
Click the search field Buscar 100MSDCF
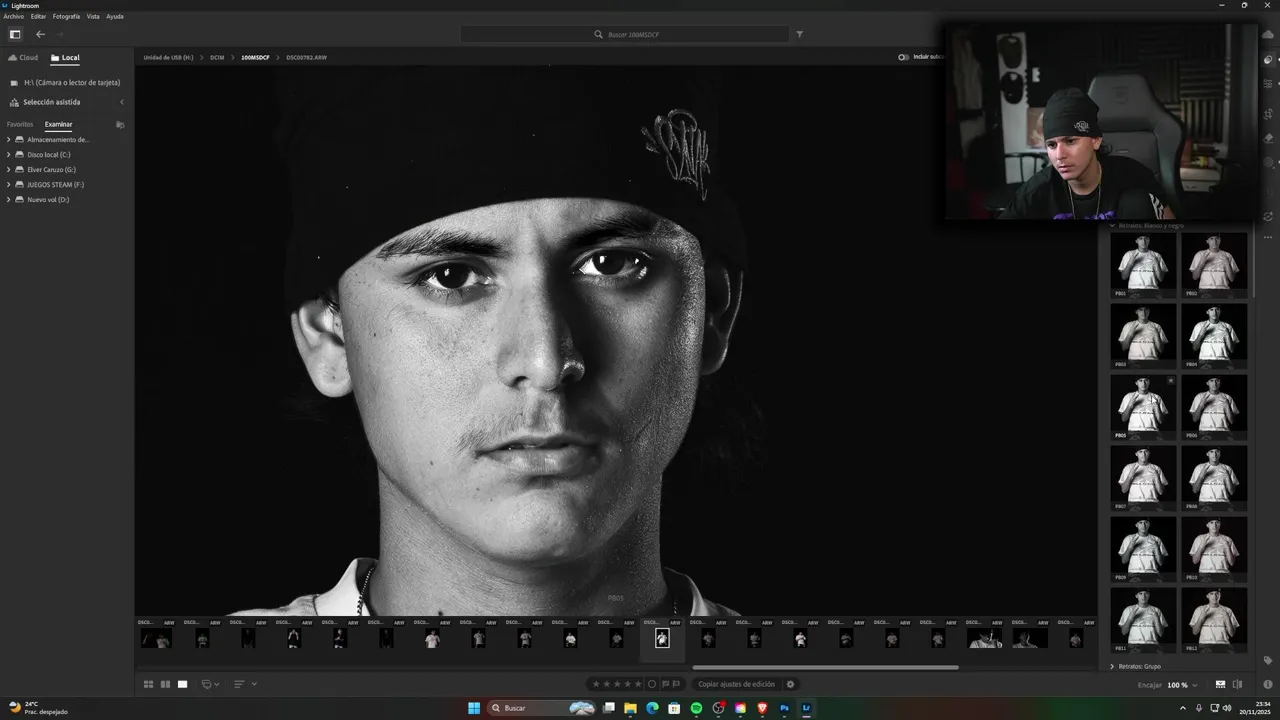tap(625, 34)
